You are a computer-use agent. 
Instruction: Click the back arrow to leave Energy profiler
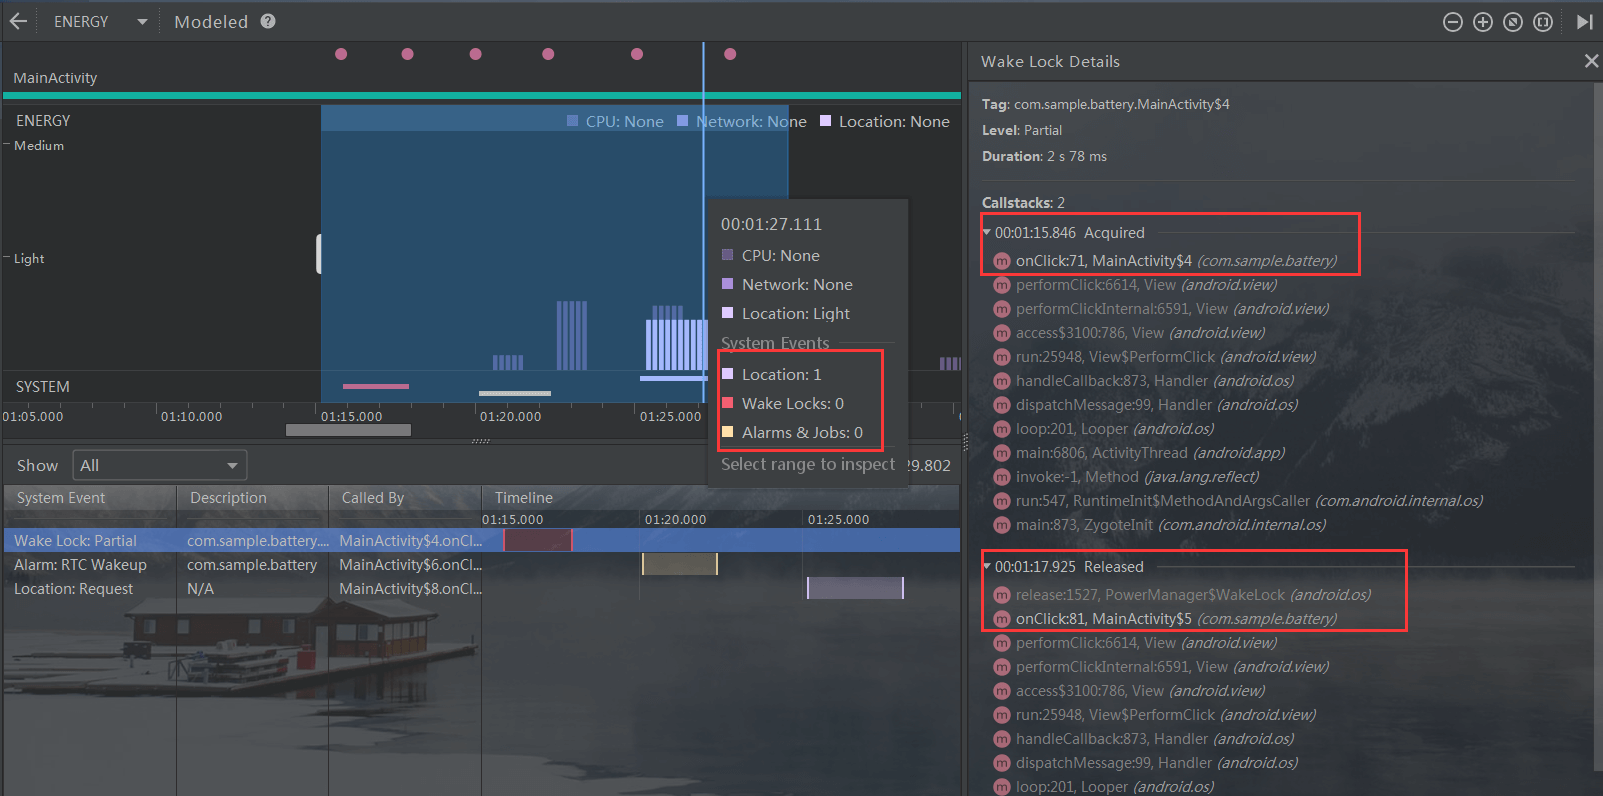[x=18, y=21]
